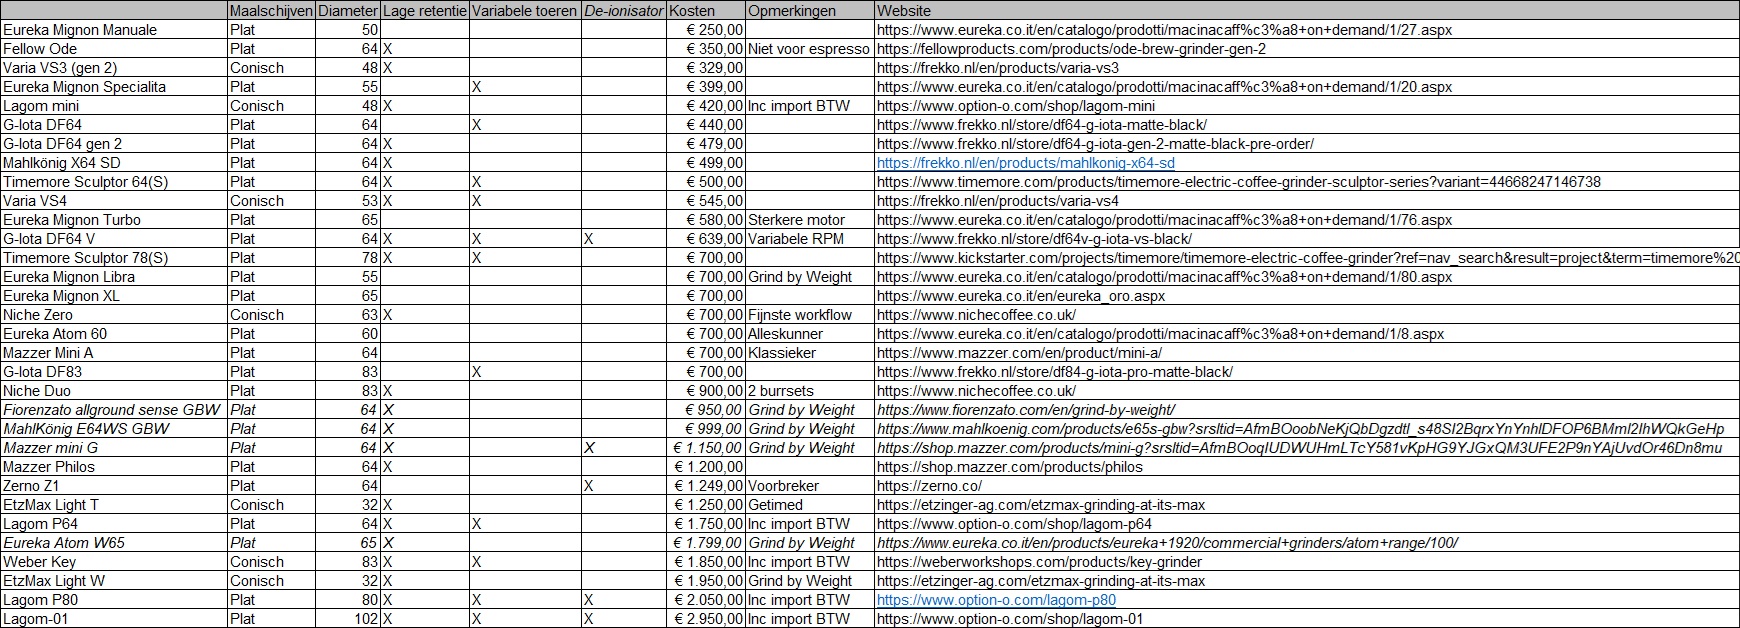Click the € 350,00 price cell
This screenshot has height=628, width=1740.
[x=706, y=49]
